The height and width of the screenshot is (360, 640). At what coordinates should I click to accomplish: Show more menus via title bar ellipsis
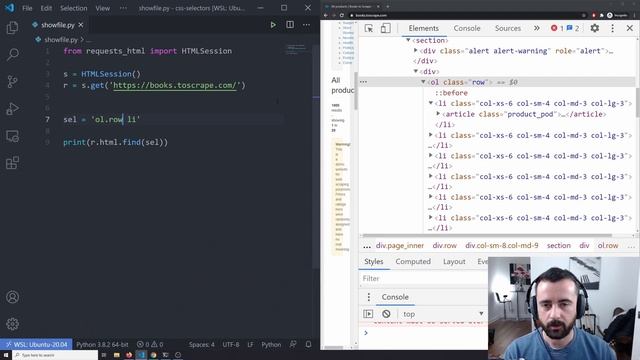[x=123, y=8]
